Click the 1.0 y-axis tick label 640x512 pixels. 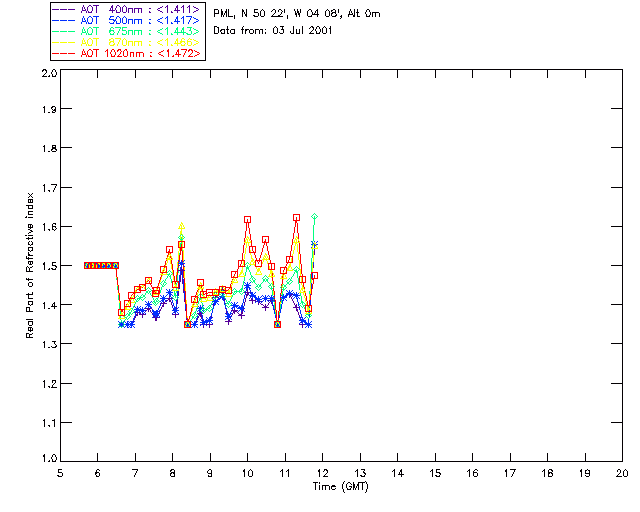coord(49,459)
